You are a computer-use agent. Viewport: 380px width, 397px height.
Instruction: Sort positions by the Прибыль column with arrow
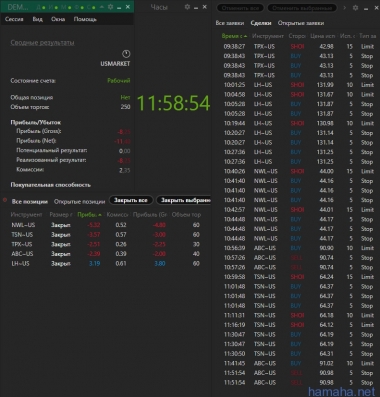point(89,215)
